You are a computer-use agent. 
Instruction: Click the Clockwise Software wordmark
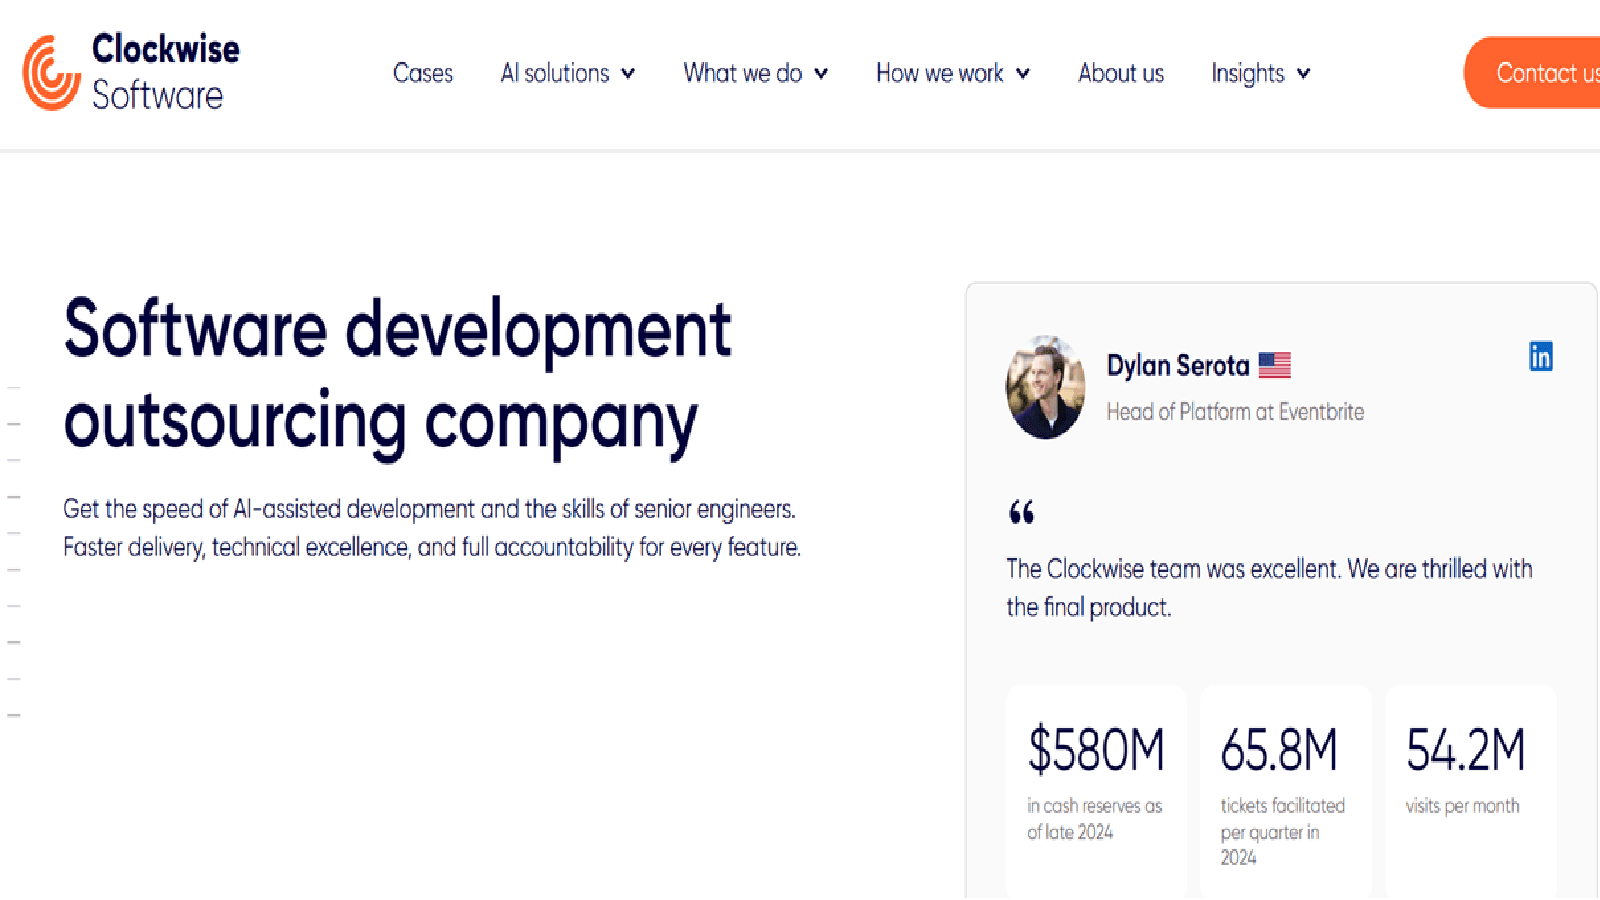[166, 72]
